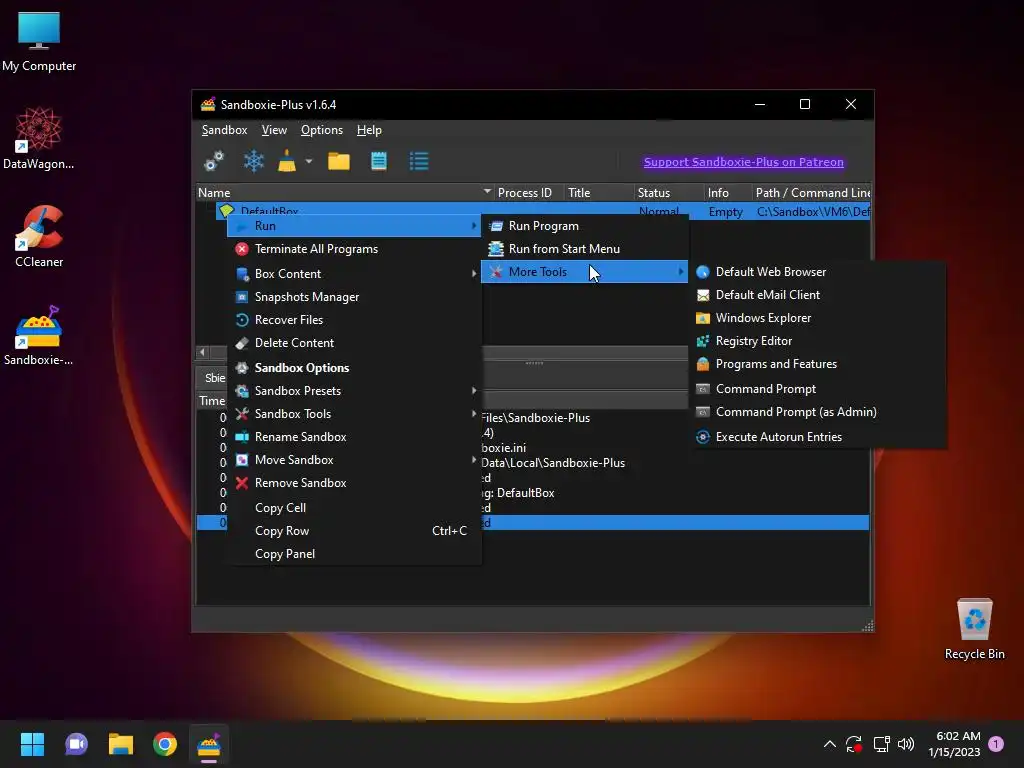The image size is (1024, 768).
Task: Click the volume speaker tray icon
Action: pos(906,744)
